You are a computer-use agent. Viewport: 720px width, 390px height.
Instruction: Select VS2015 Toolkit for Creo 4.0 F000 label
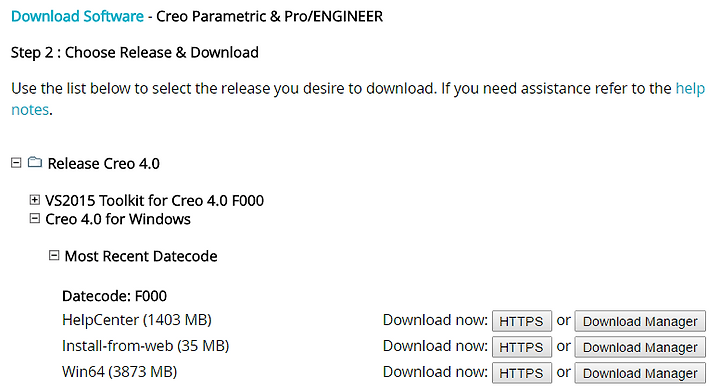point(154,201)
